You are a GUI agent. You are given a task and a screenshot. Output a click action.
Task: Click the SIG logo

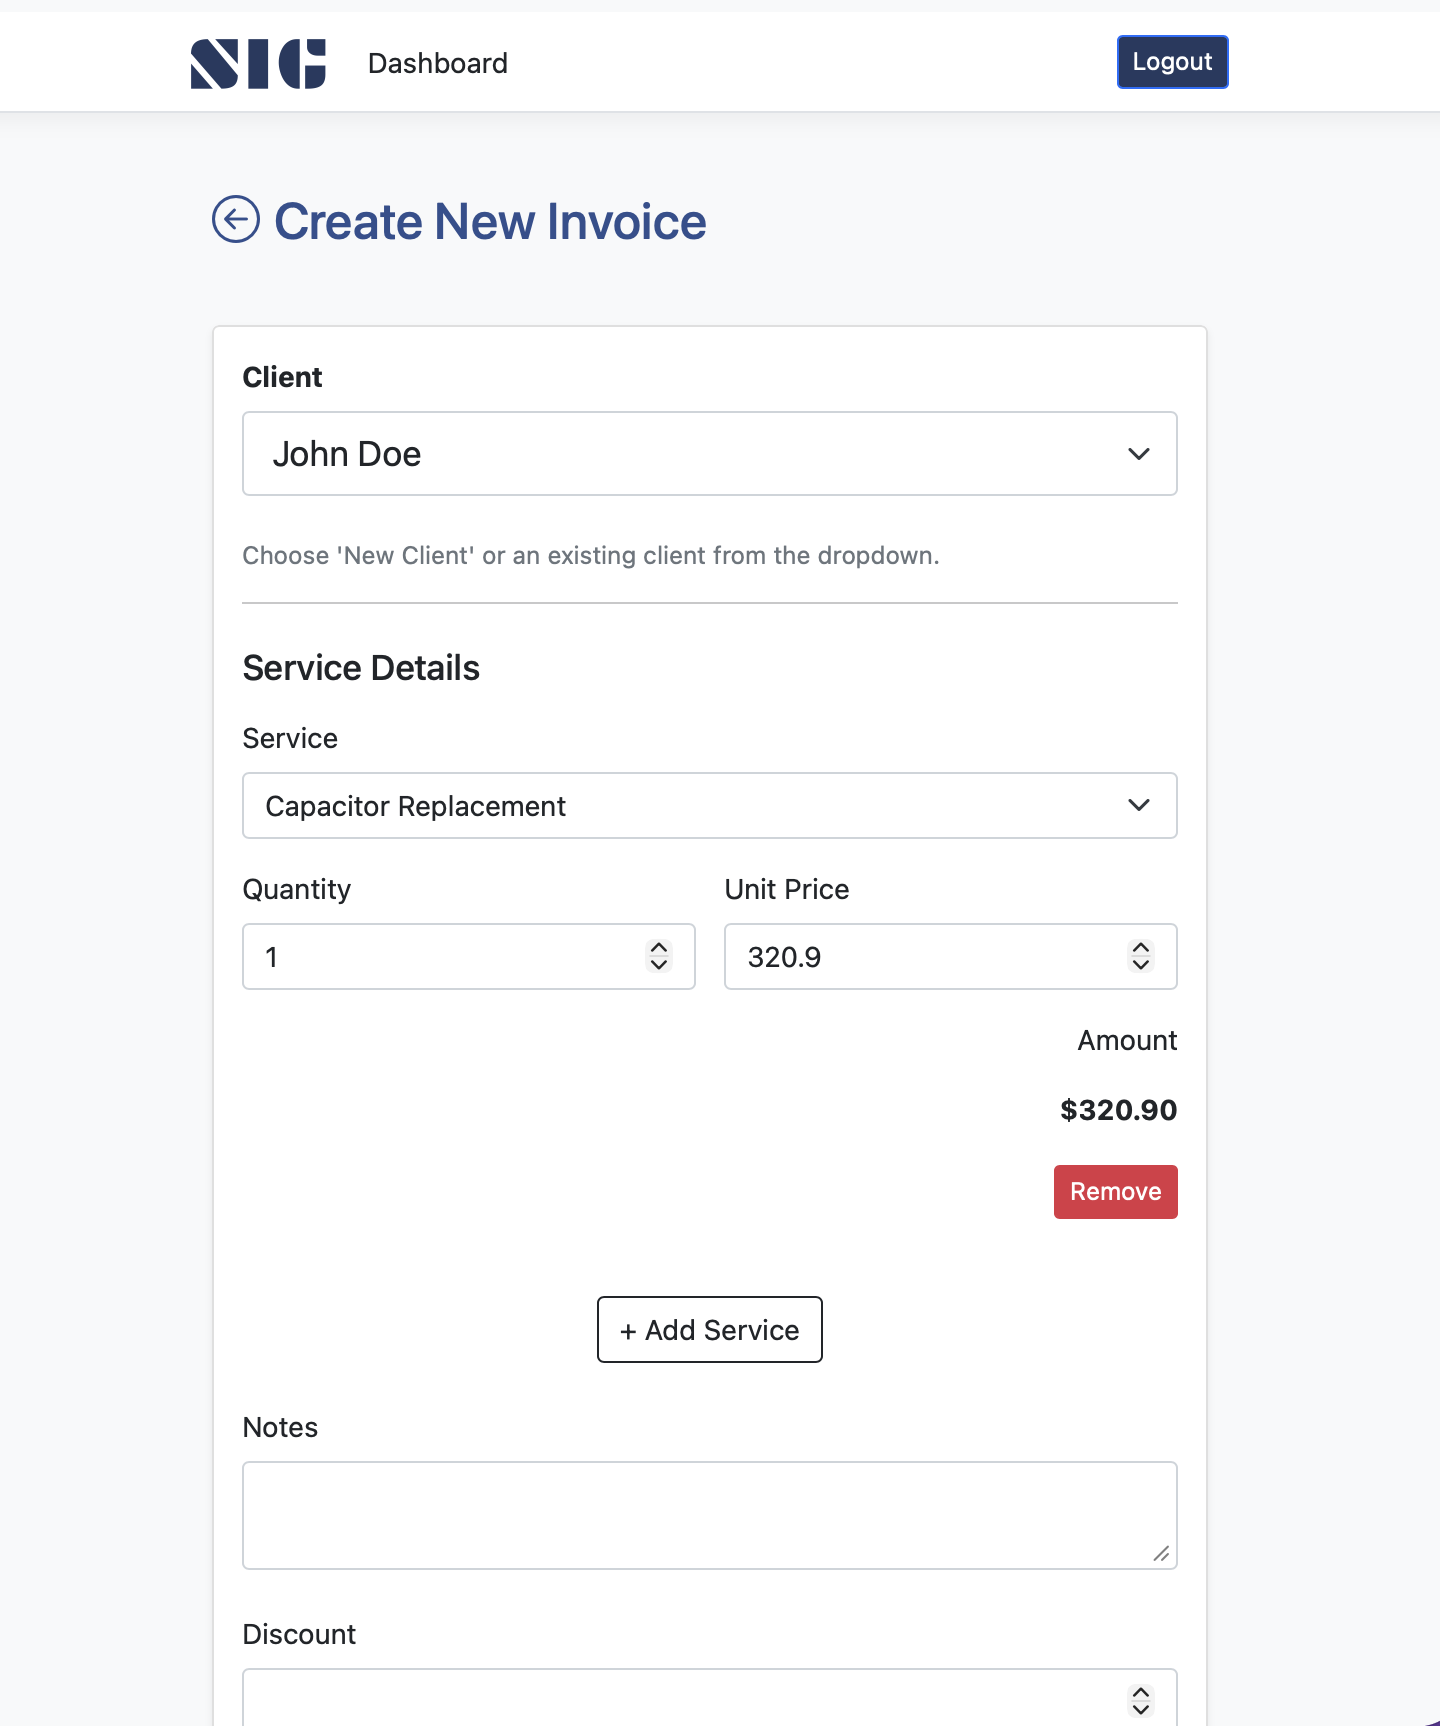[x=258, y=62]
